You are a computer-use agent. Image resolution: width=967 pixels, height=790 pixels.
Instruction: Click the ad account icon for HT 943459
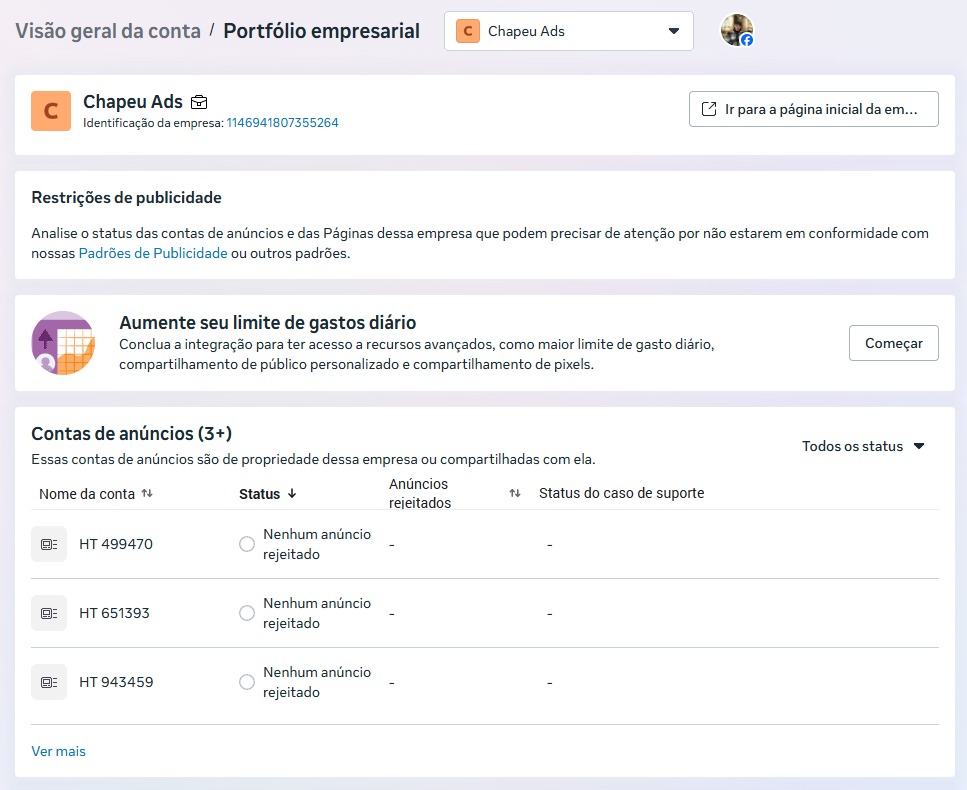click(48, 682)
